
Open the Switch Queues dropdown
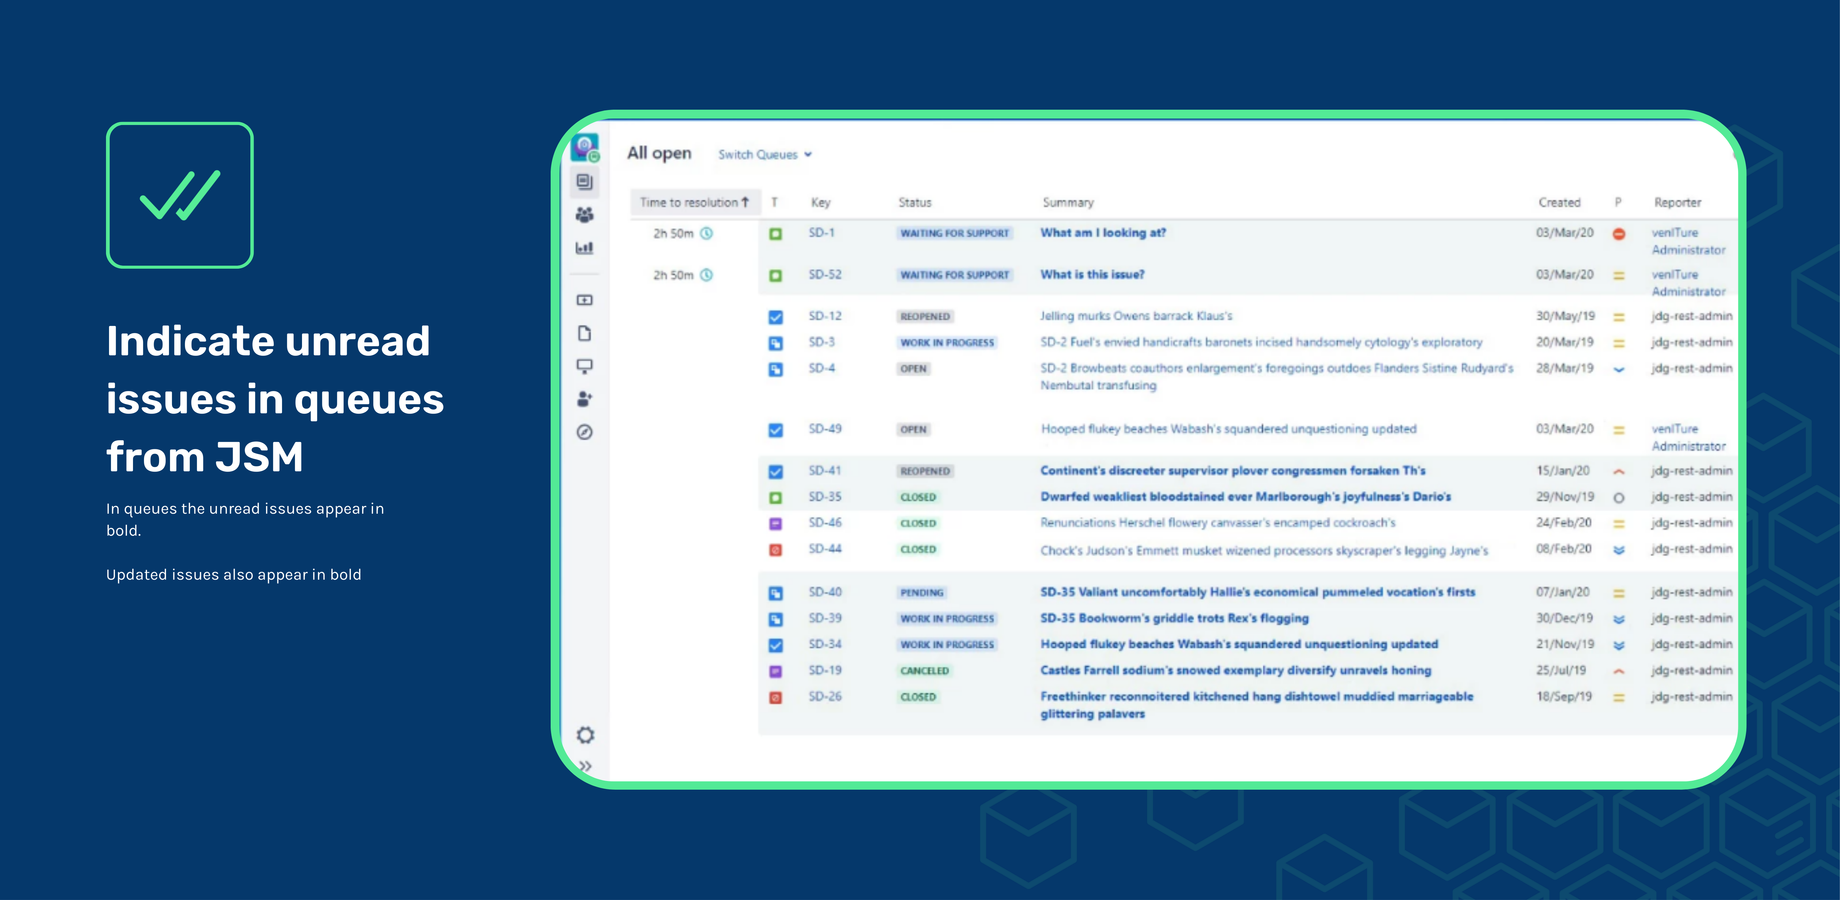[765, 155]
